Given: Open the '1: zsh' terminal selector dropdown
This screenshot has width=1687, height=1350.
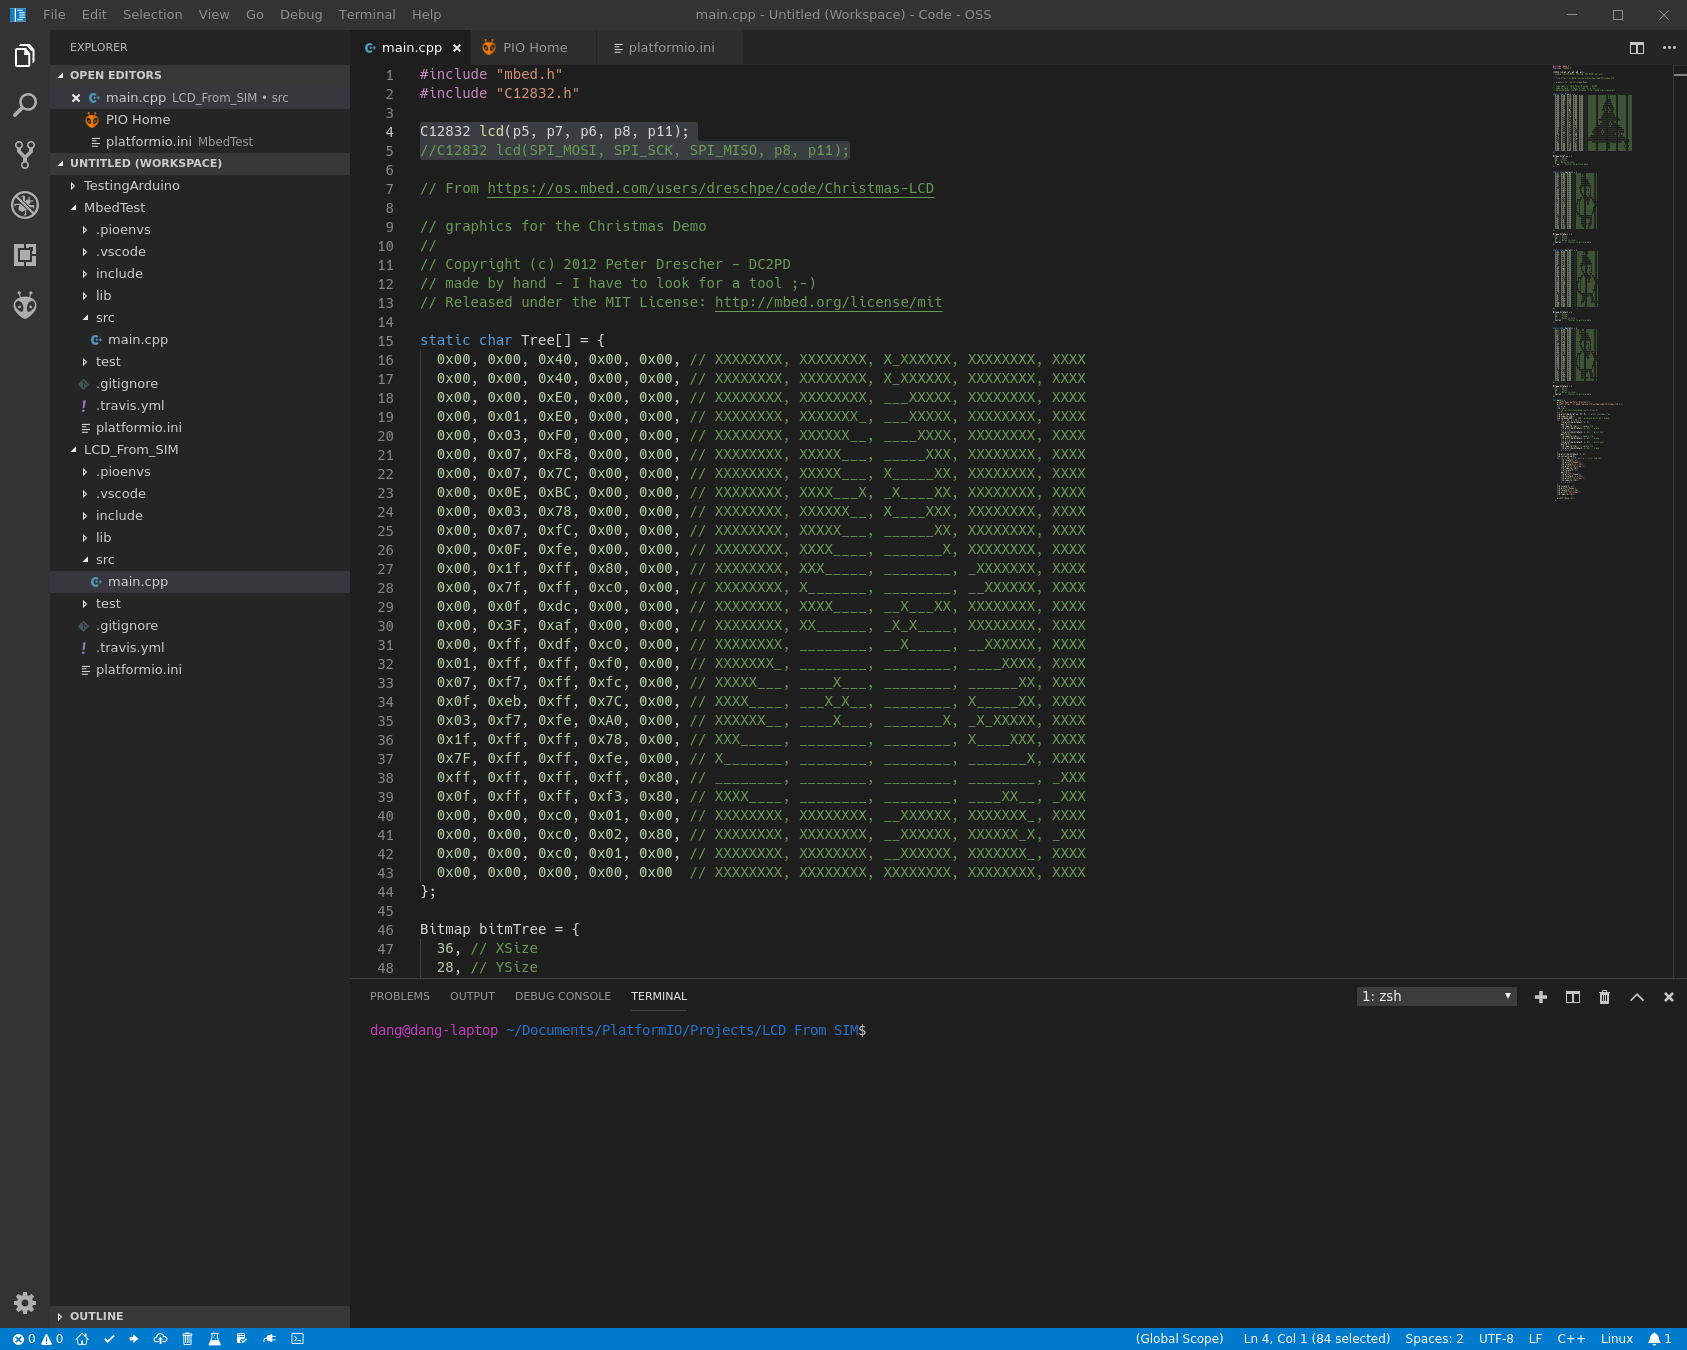Looking at the screenshot, I should click(x=1437, y=997).
